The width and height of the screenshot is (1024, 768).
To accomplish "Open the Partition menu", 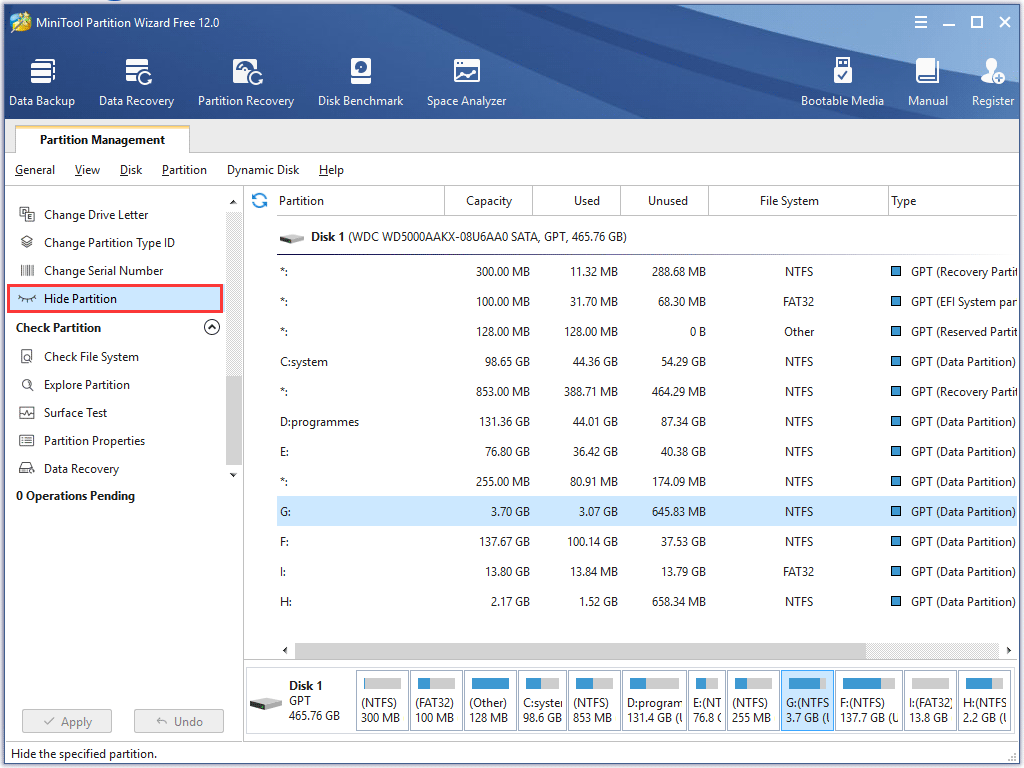I will (184, 170).
